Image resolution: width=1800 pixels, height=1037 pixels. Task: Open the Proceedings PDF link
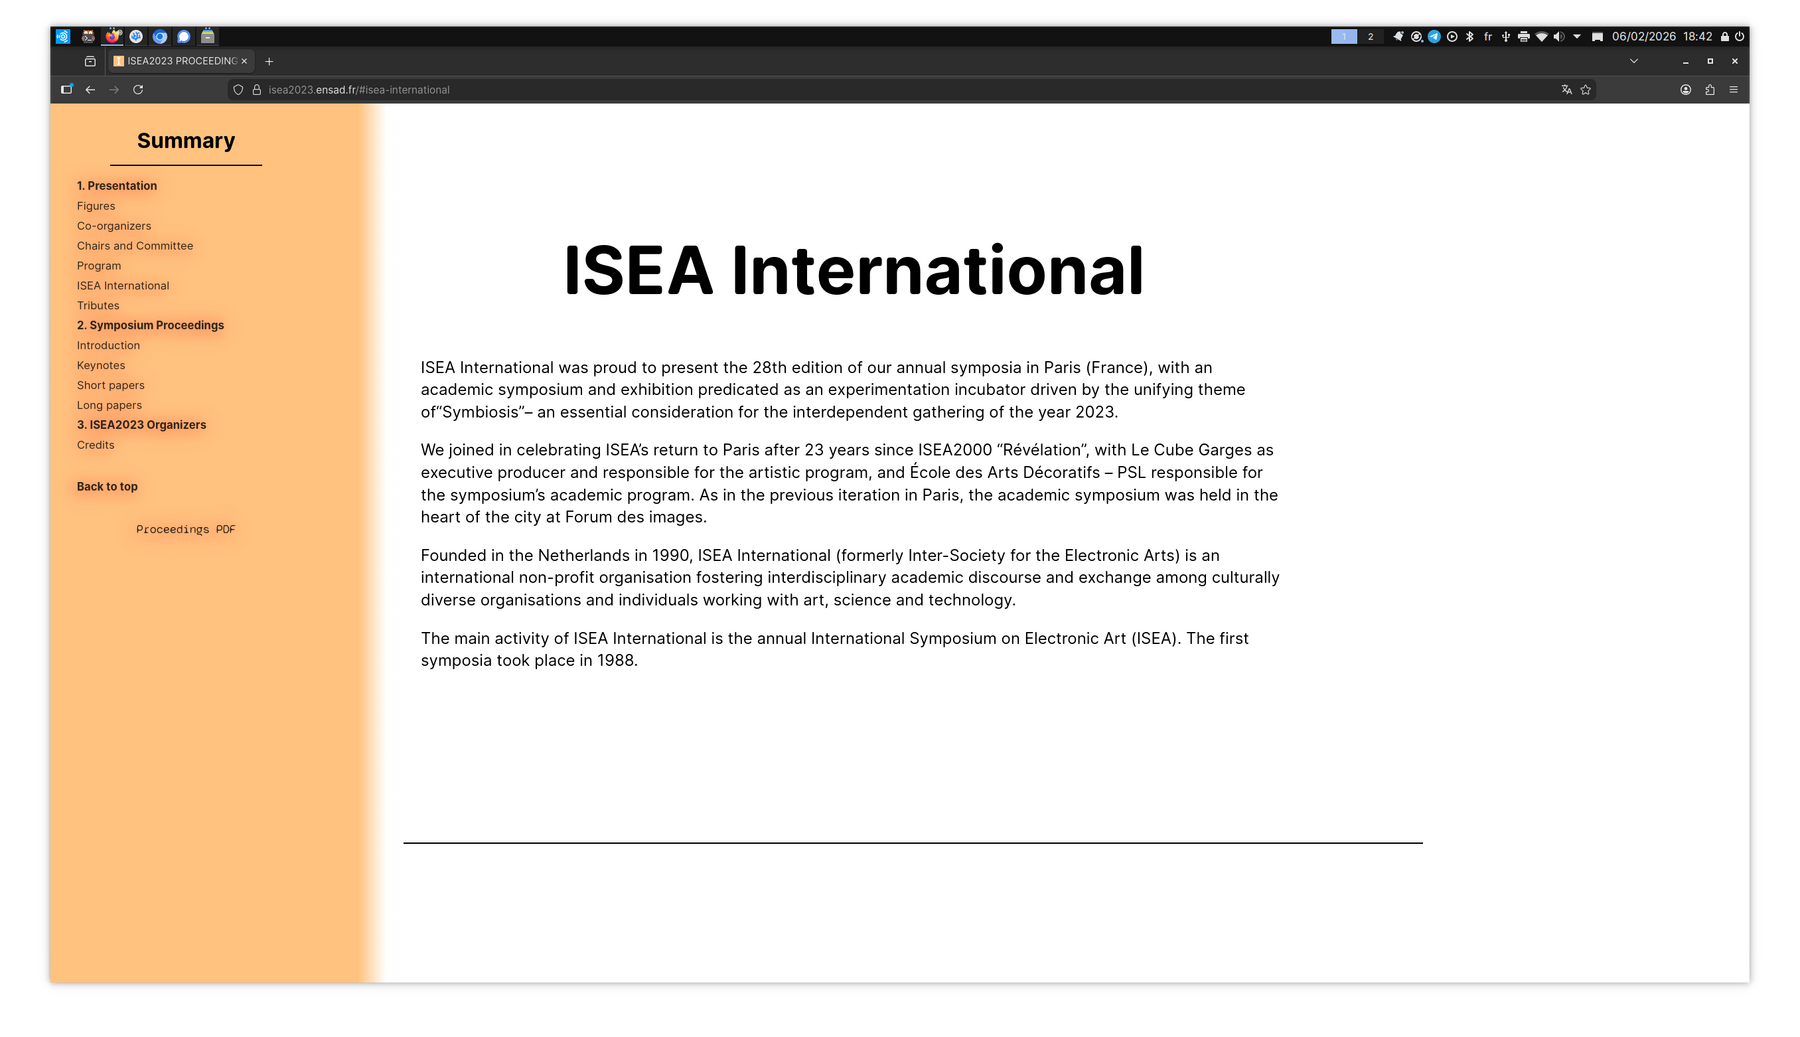coord(186,530)
